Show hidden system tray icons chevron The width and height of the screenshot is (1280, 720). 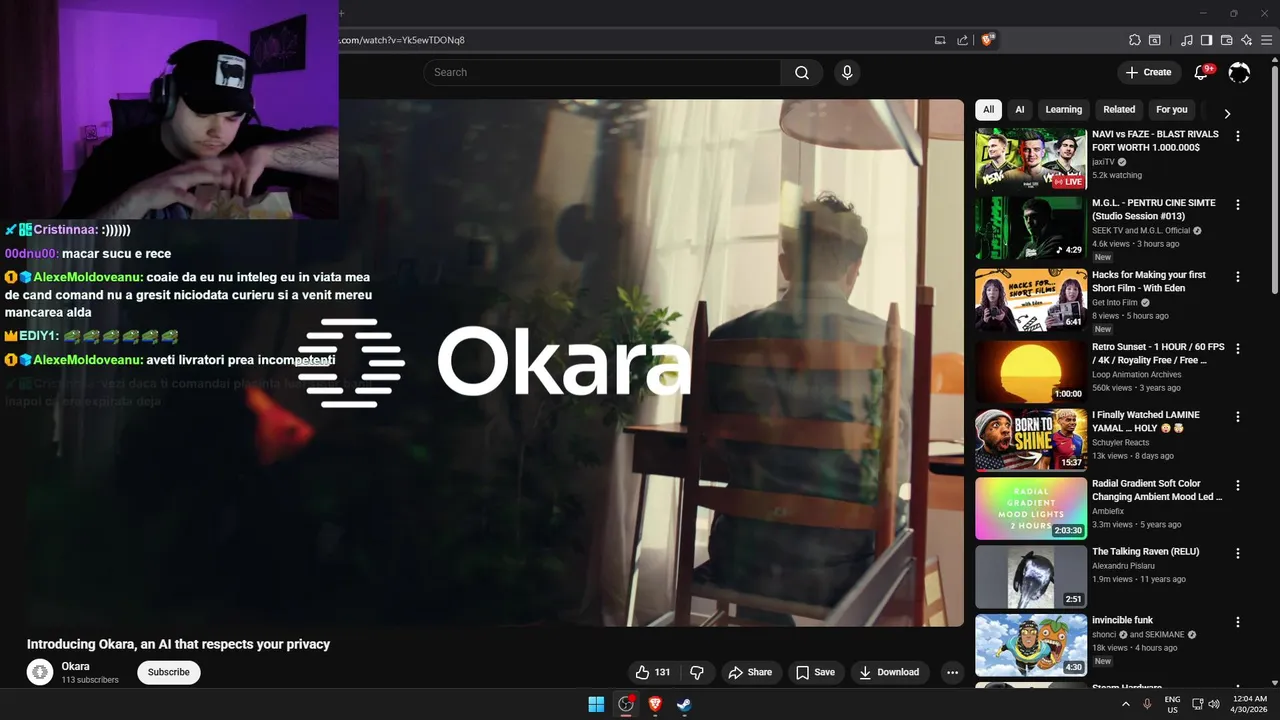[1125, 704]
